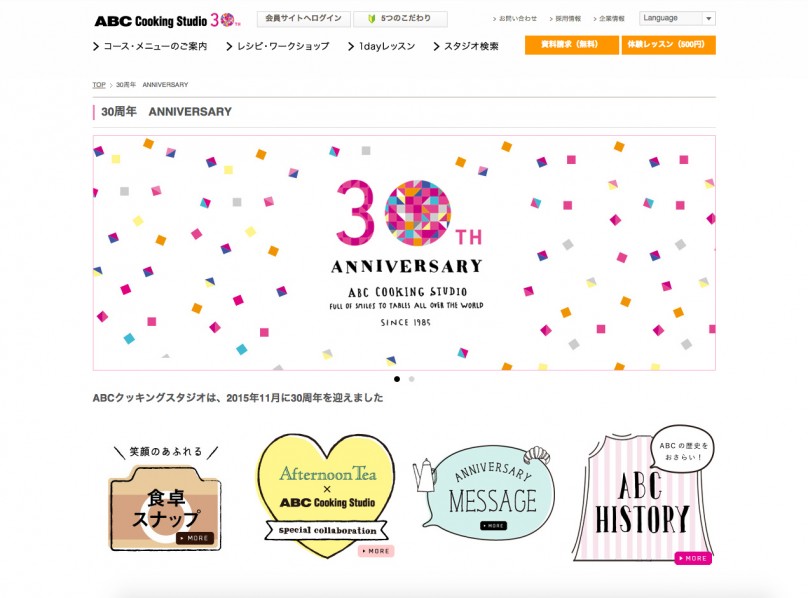This screenshot has width=808, height=598.
Task: Expand the レシピ・ワークショップ menu
Action: [278, 46]
